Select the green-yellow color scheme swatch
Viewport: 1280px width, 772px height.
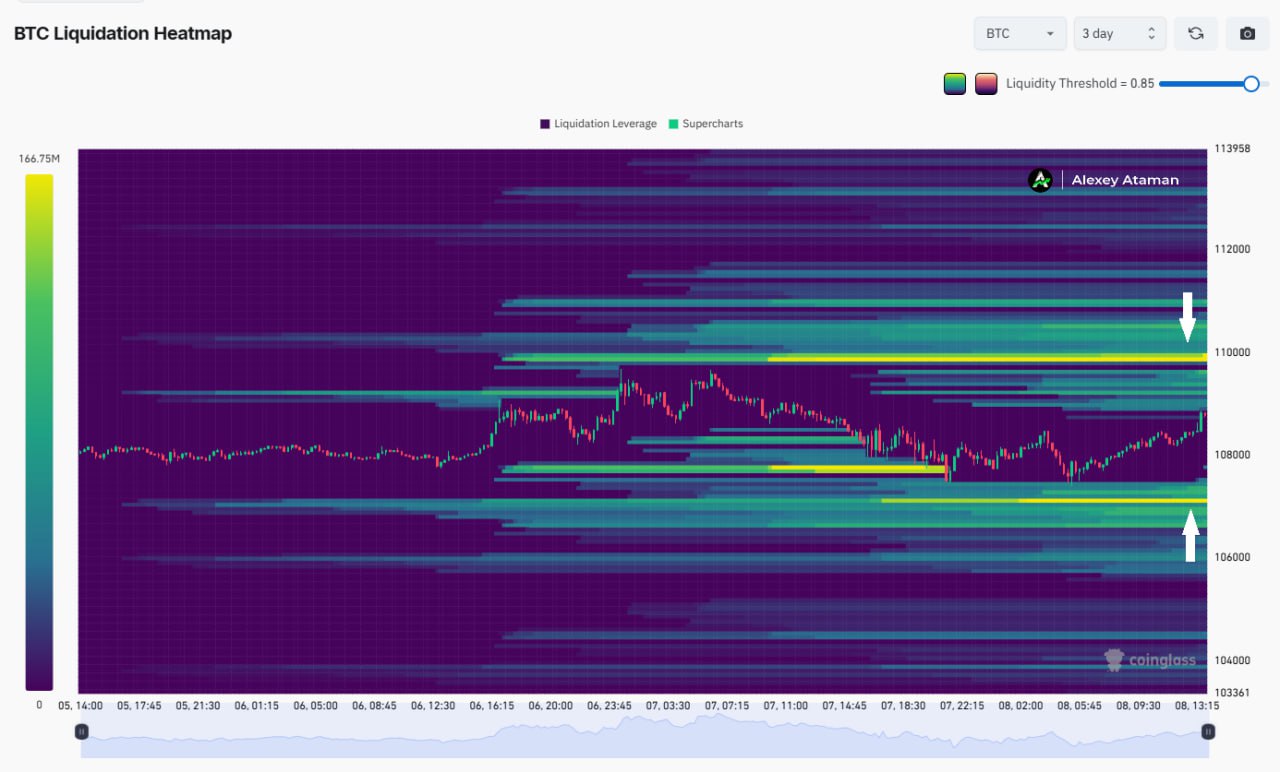click(955, 84)
